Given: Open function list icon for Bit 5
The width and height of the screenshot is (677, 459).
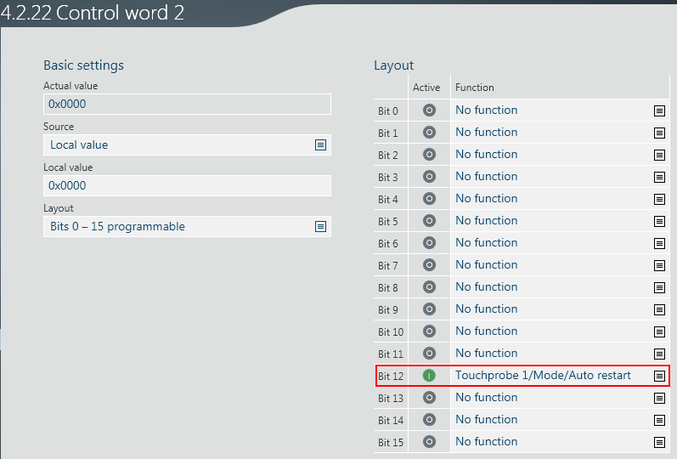Looking at the screenshot, I should tap(659, 221).
